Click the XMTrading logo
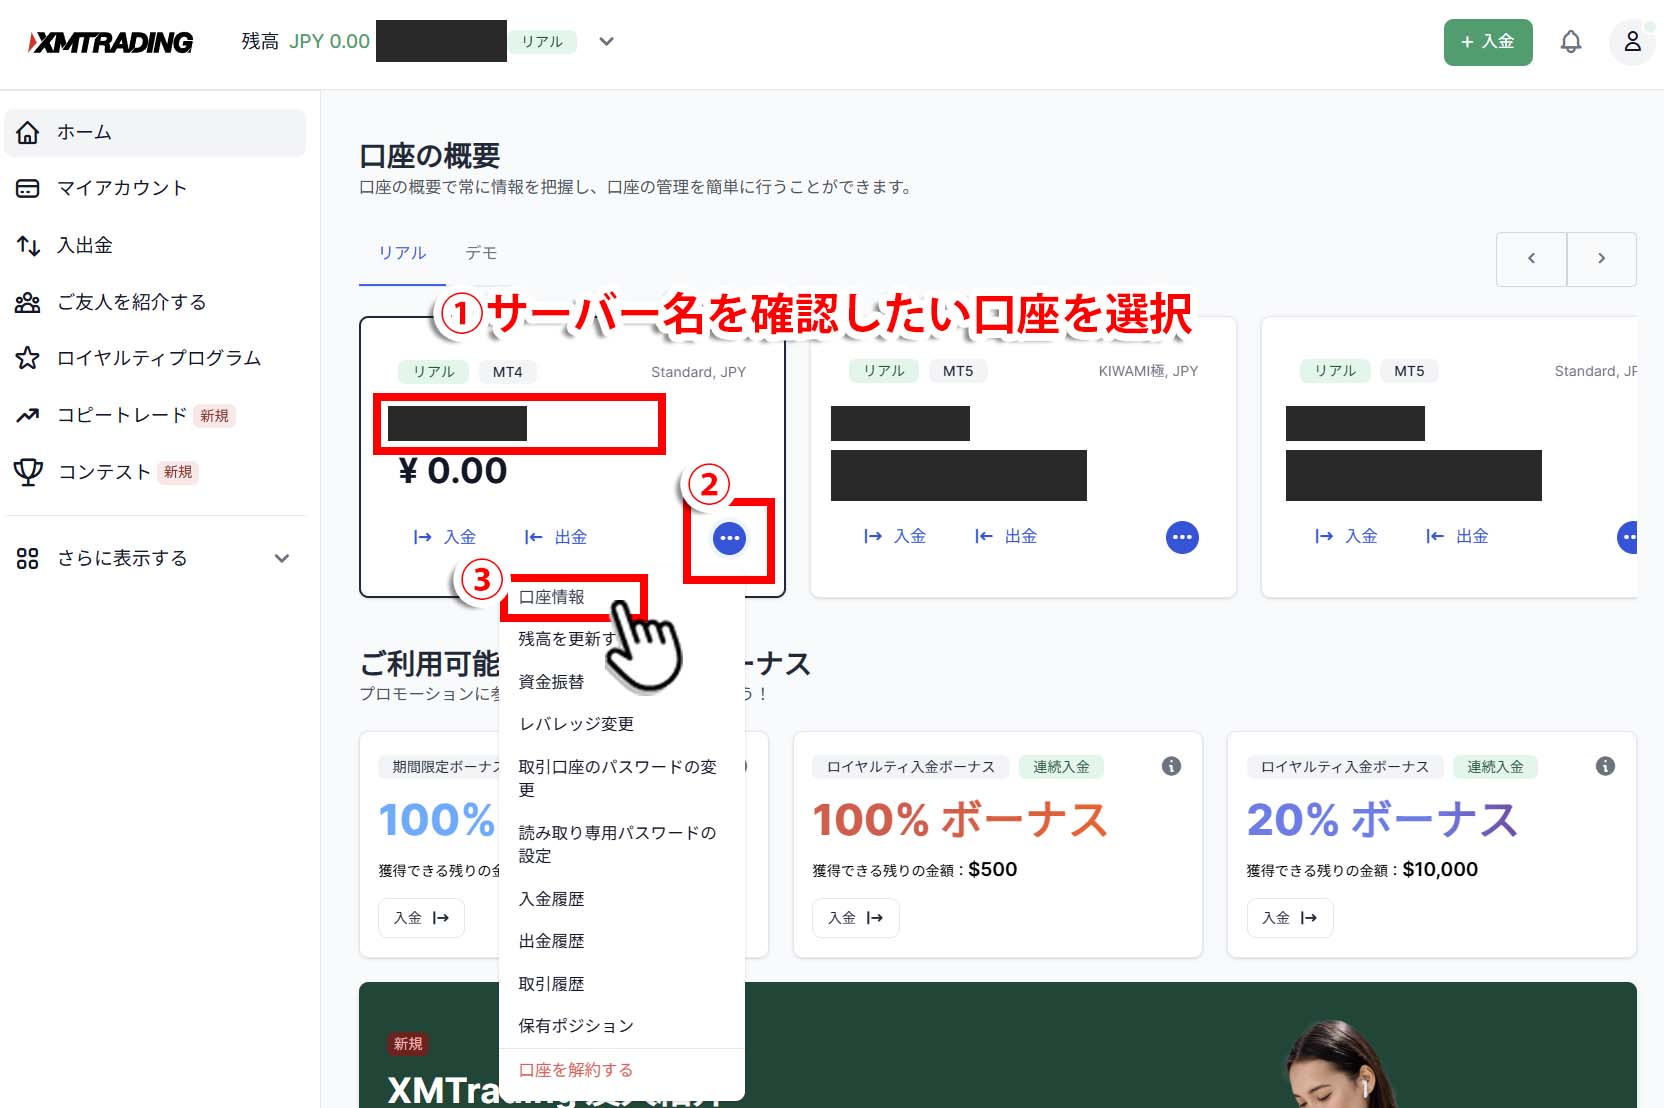The height and width of the screenshot is (1108, 1664). click(110, 42)
